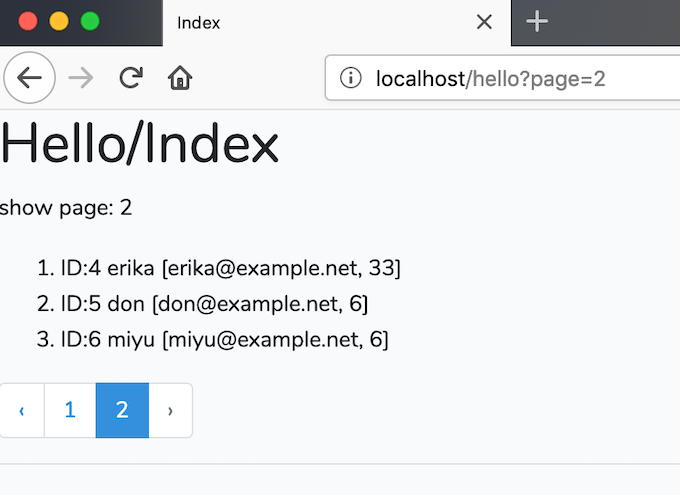This screenshot has width=680, height=495.
Task: Go back to the previous page
Action: [x=29, y=78]
